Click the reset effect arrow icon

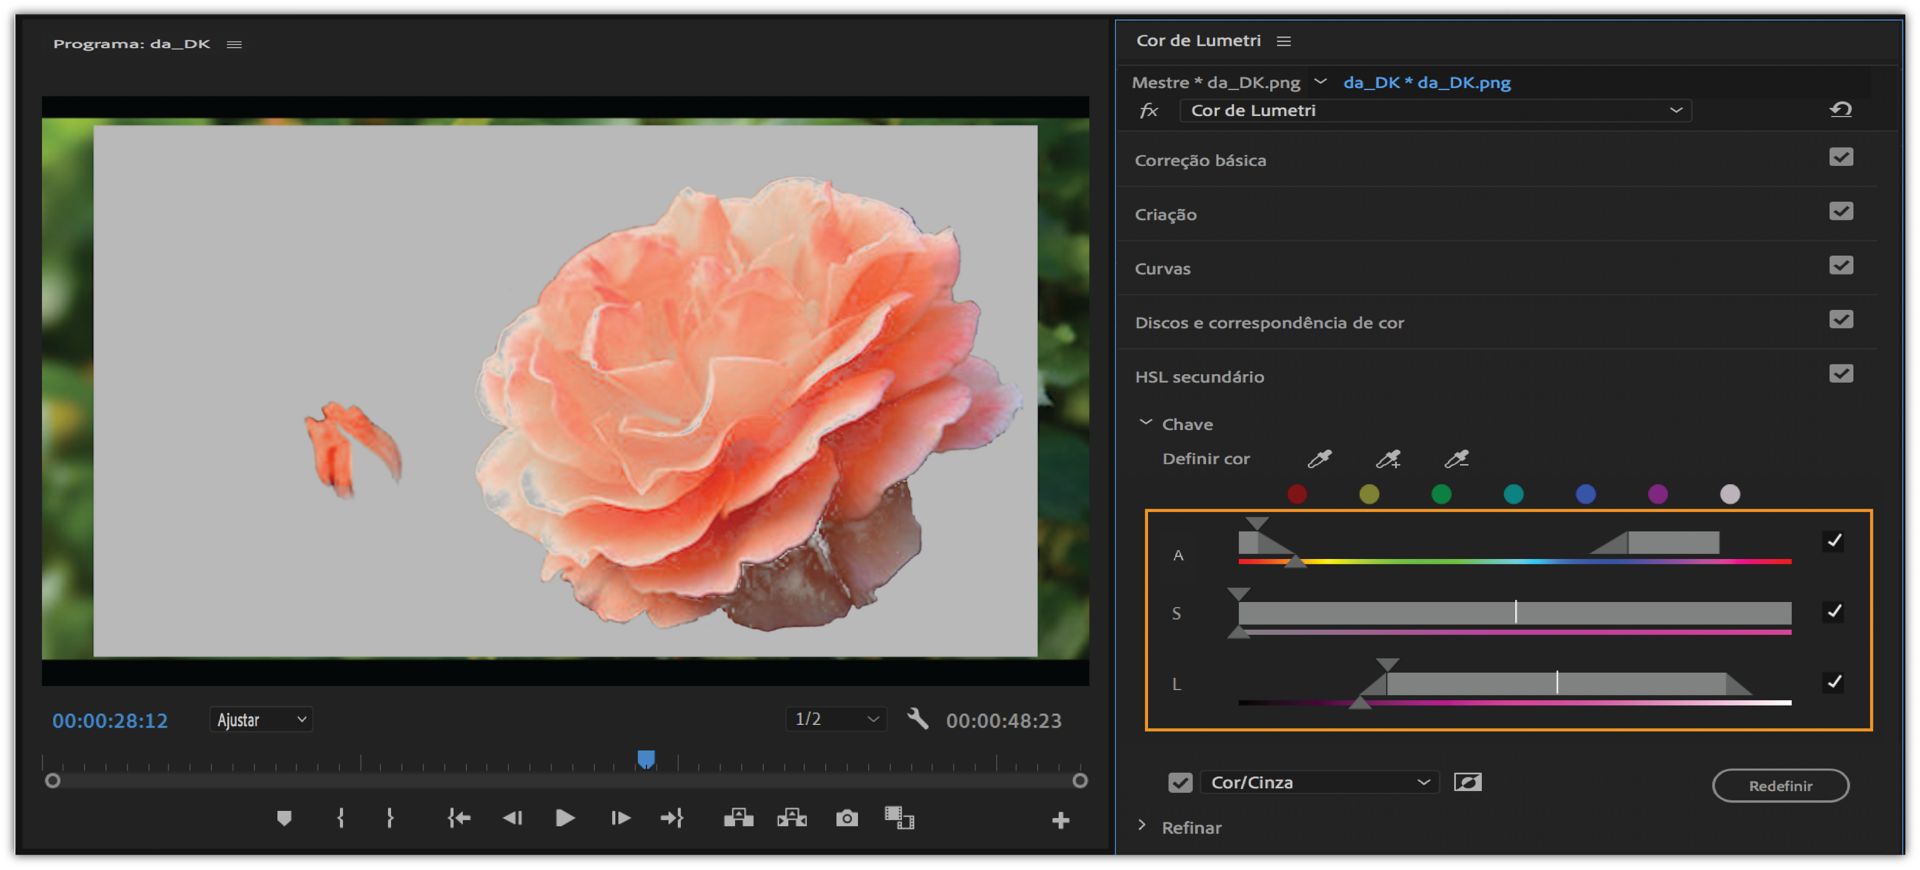(x=1840, y=110)
